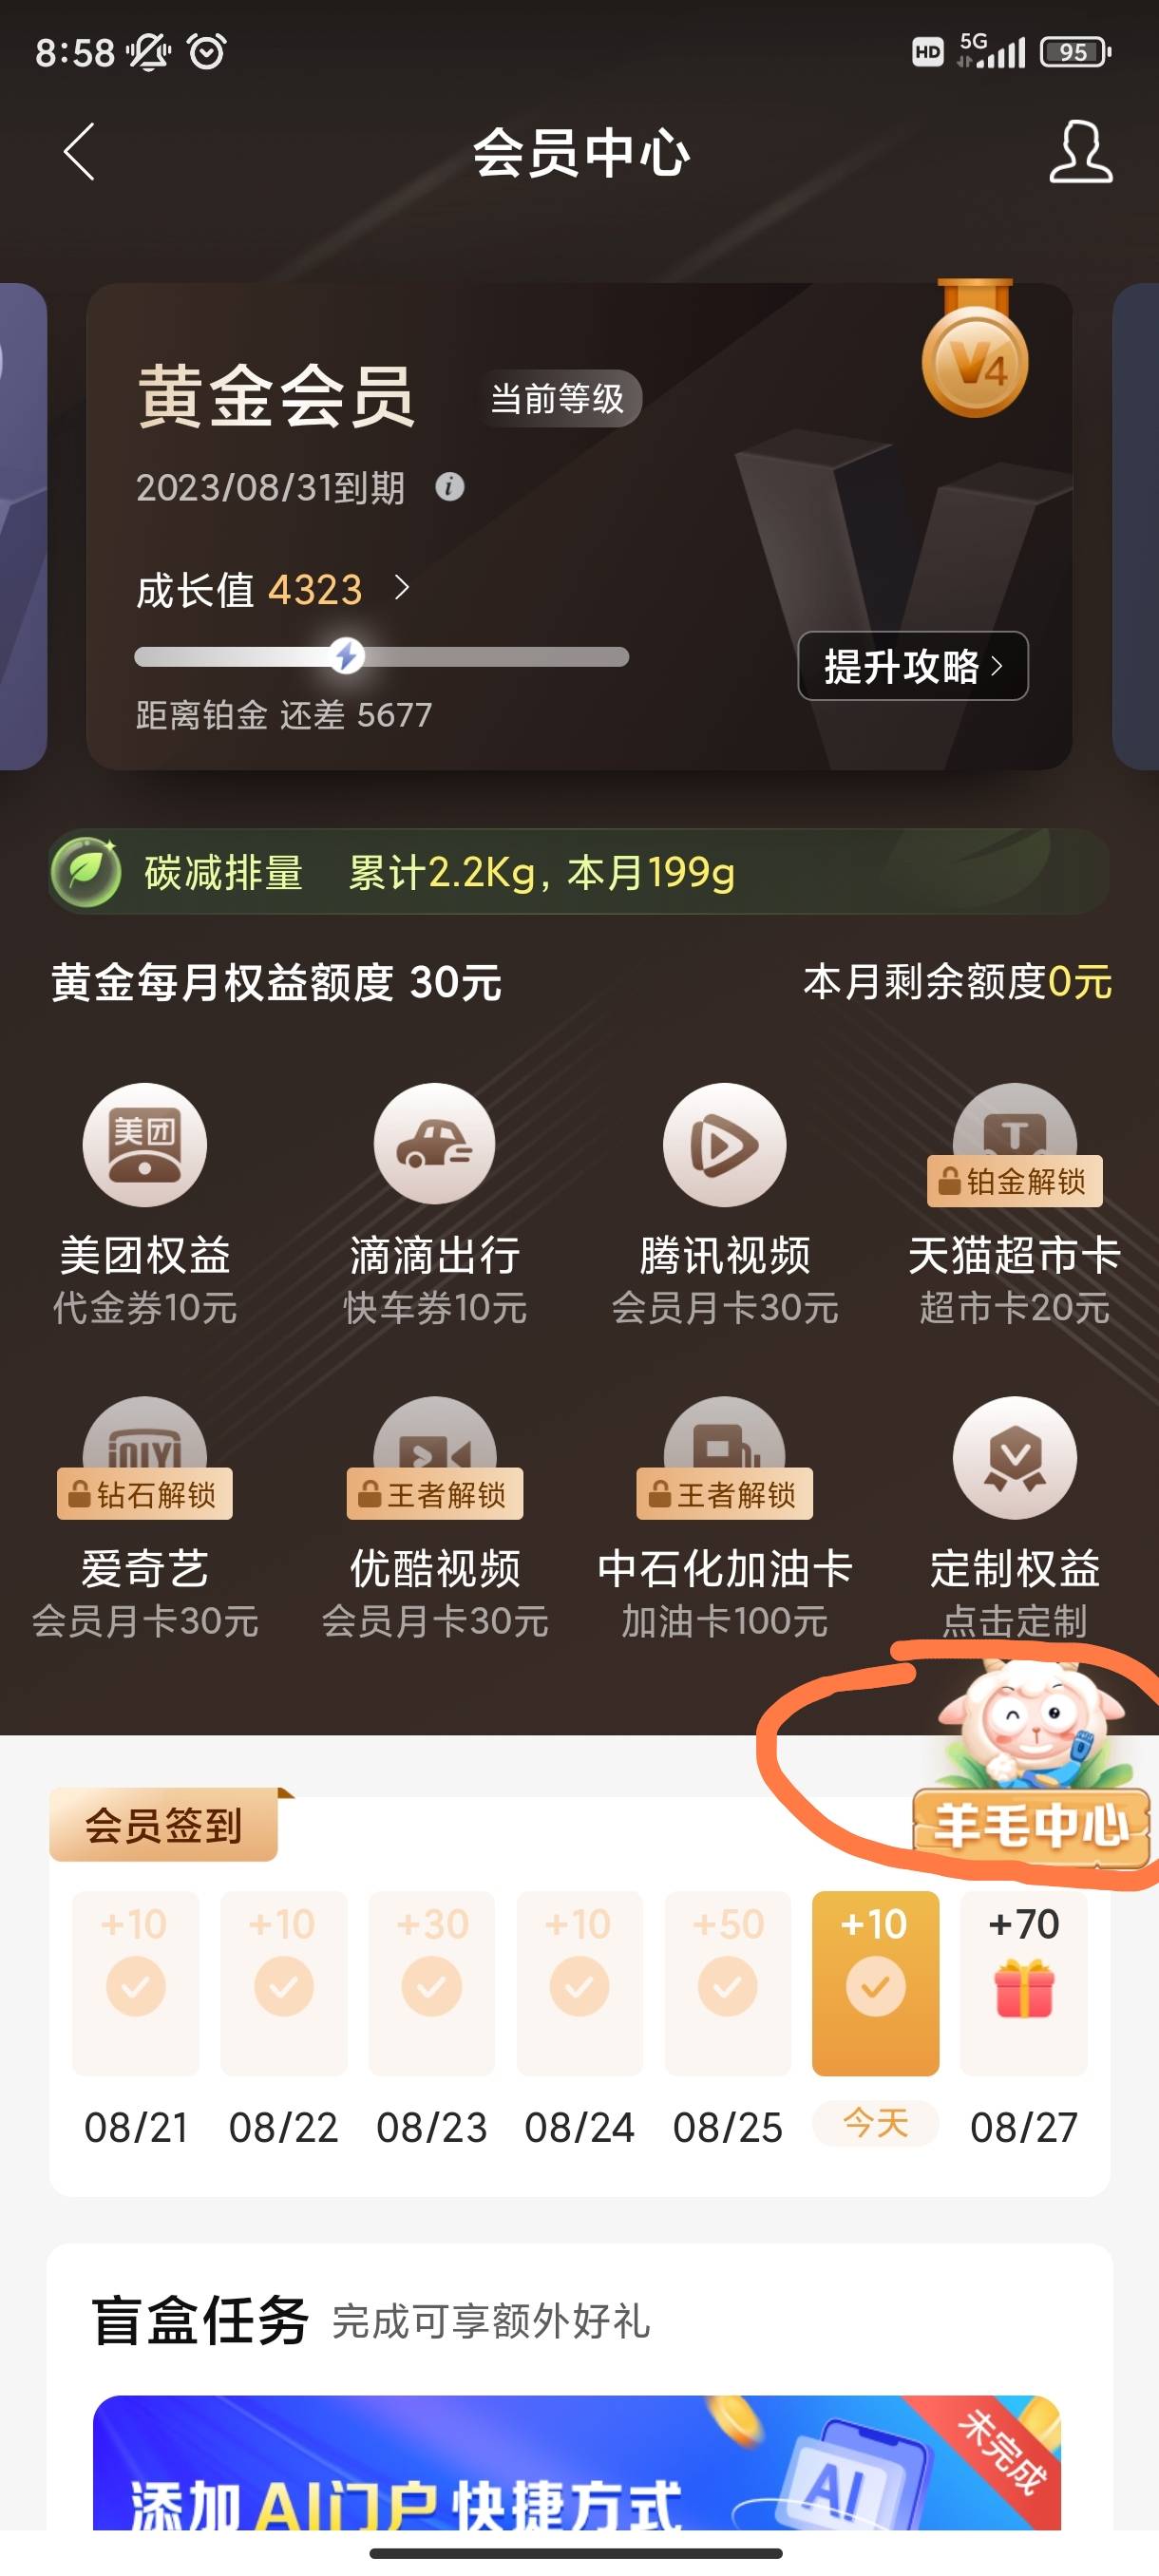Open the 美团权益 benefit icon
The image size is (1159, 2576).
(x=145, y=1145)
